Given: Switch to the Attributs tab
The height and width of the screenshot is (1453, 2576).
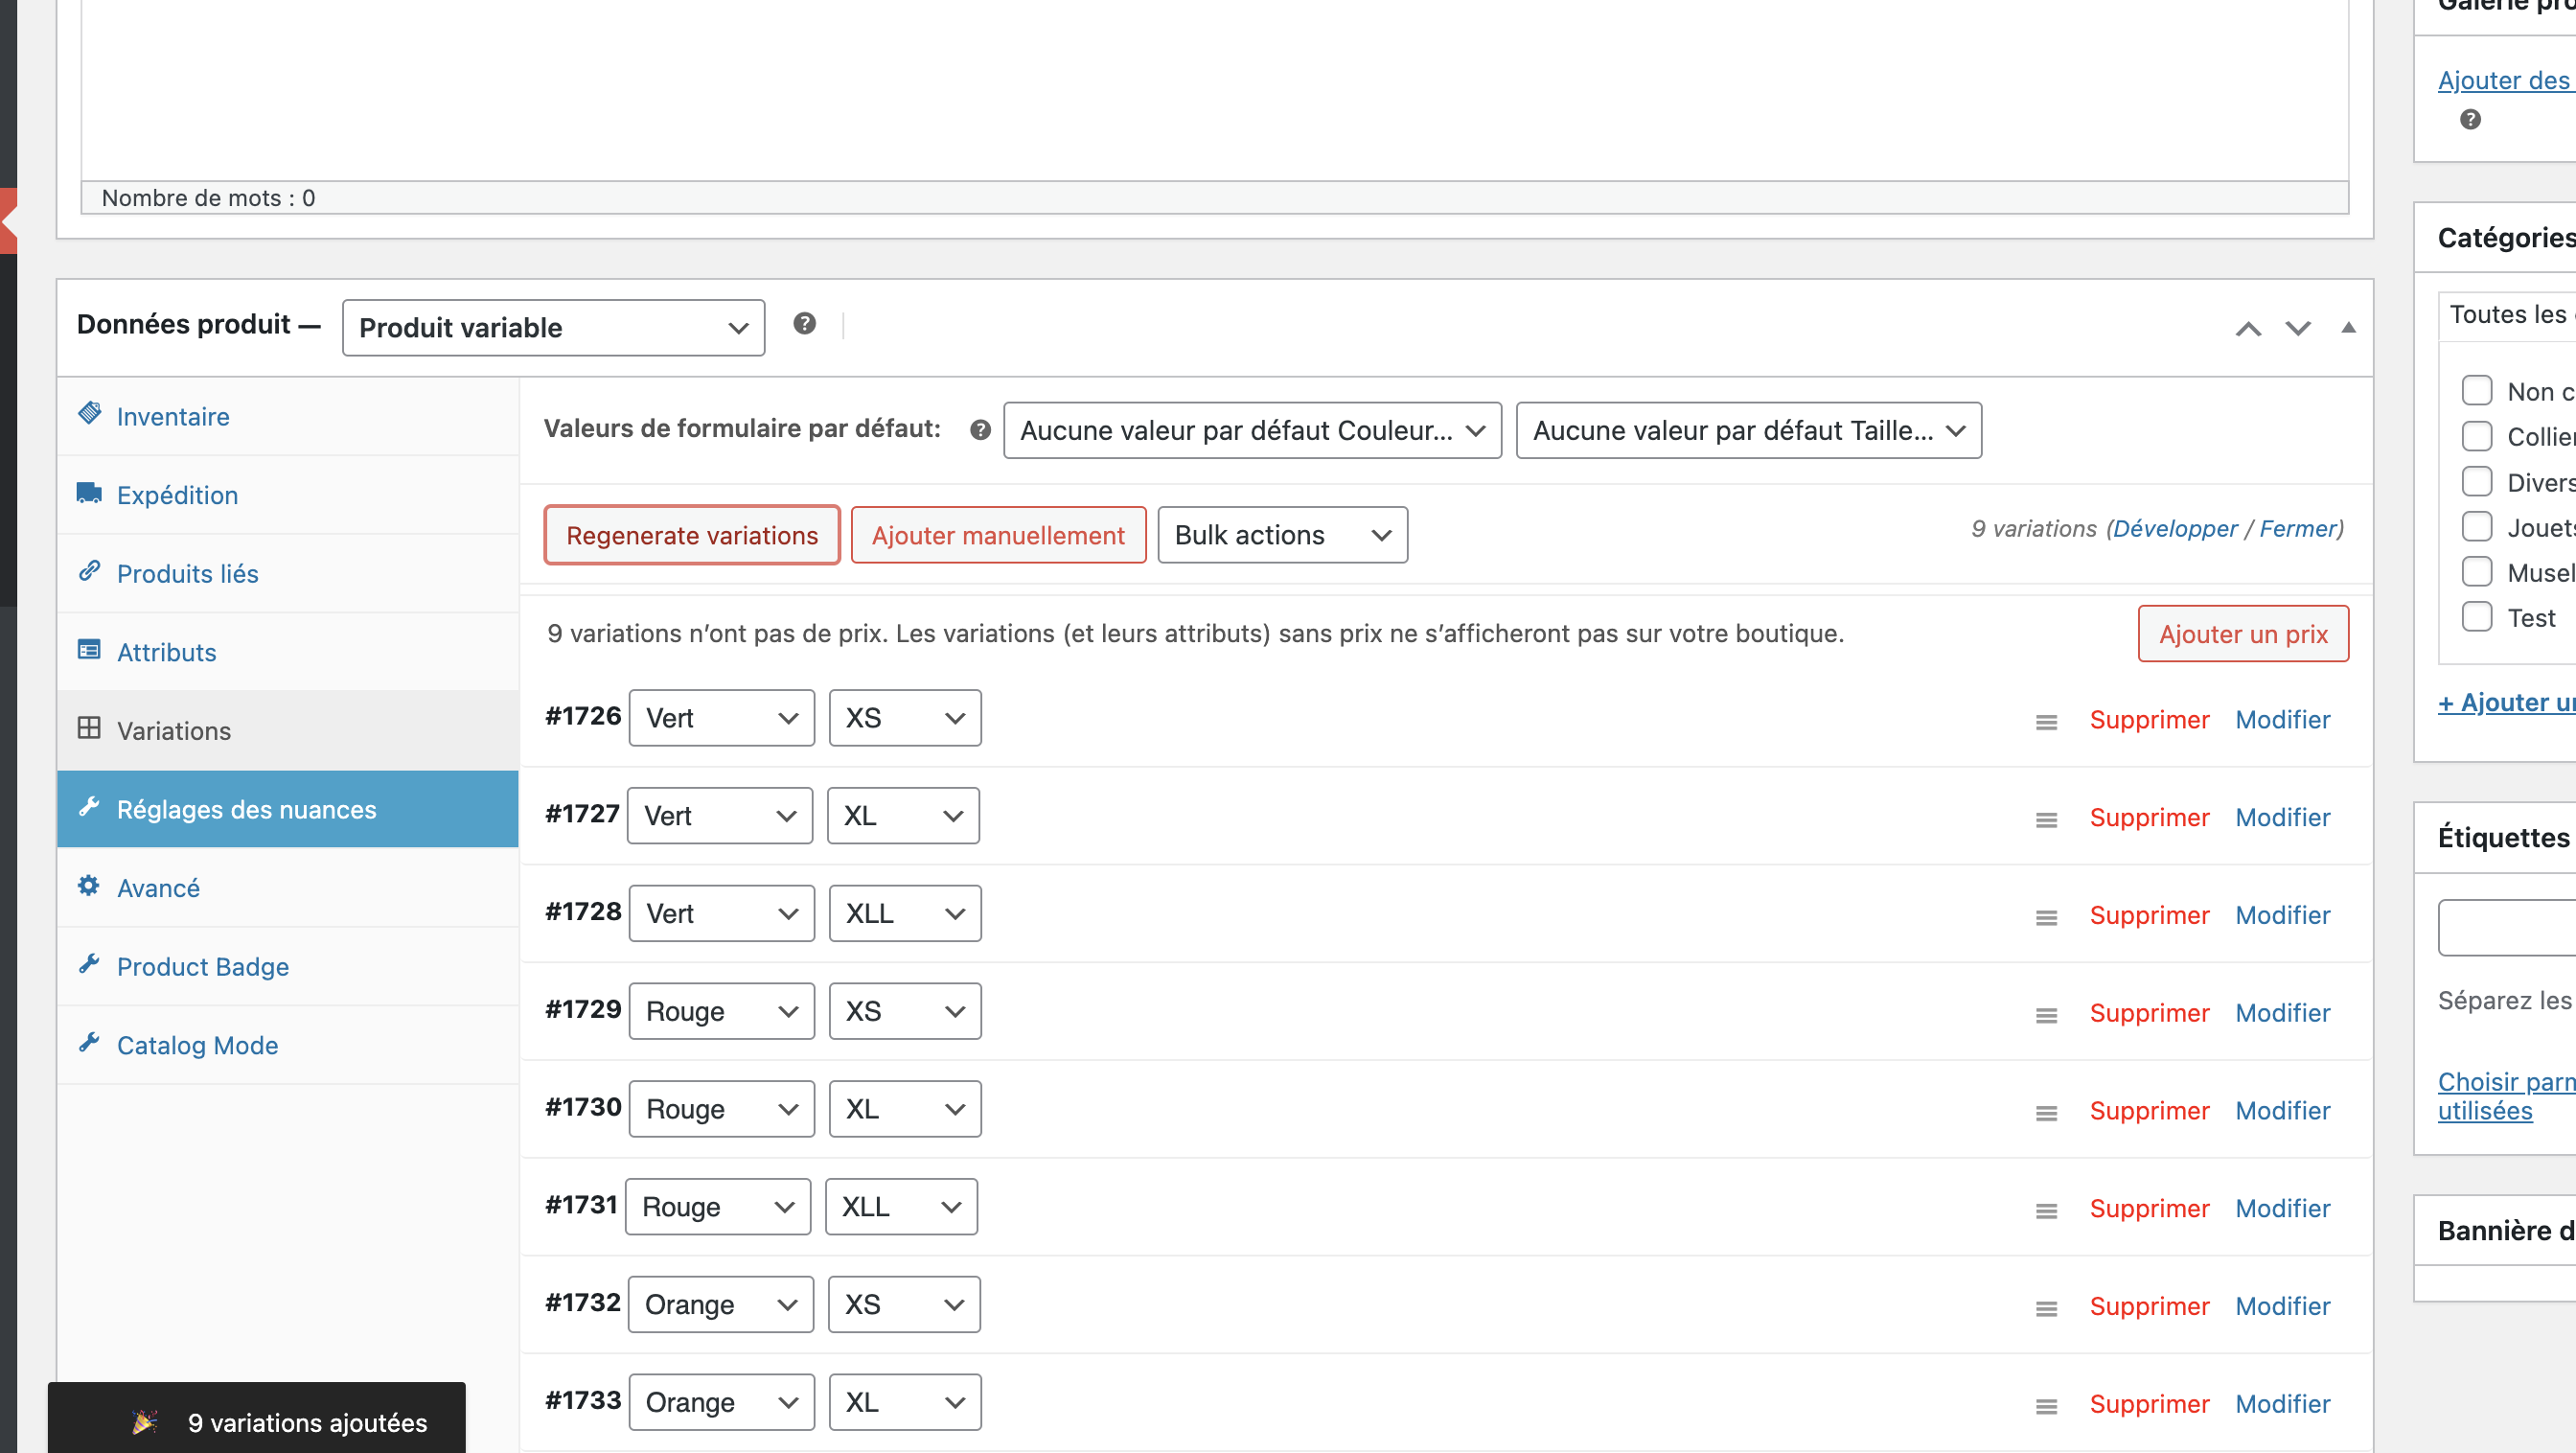Looking at the screenshot, I should (166, 652).
